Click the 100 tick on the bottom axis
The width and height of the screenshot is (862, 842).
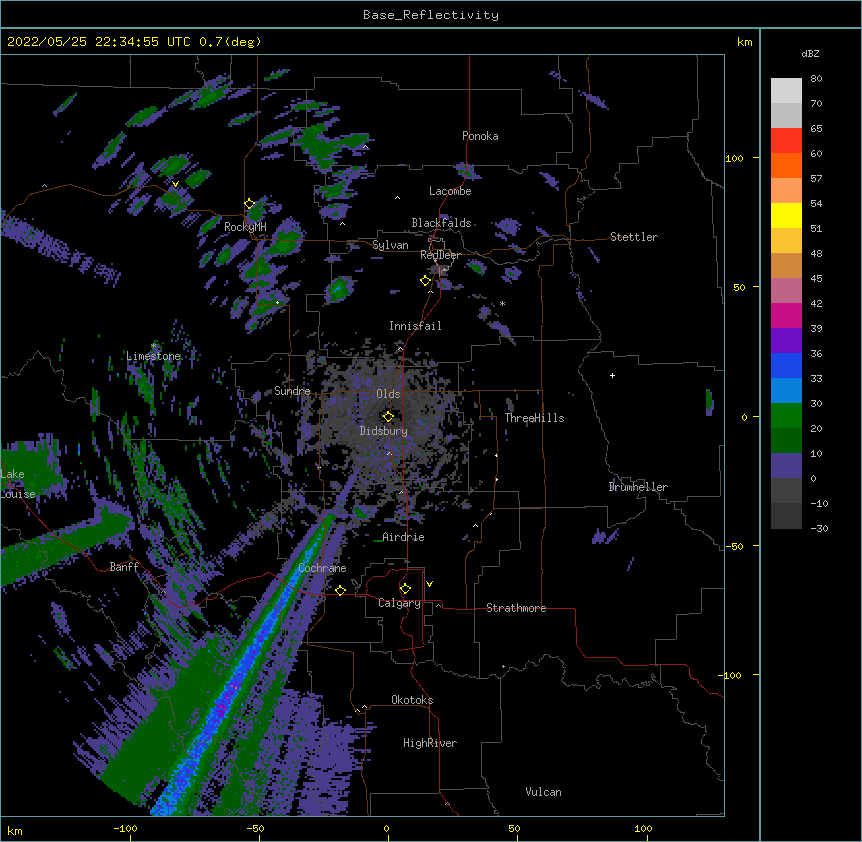point(643,828)
